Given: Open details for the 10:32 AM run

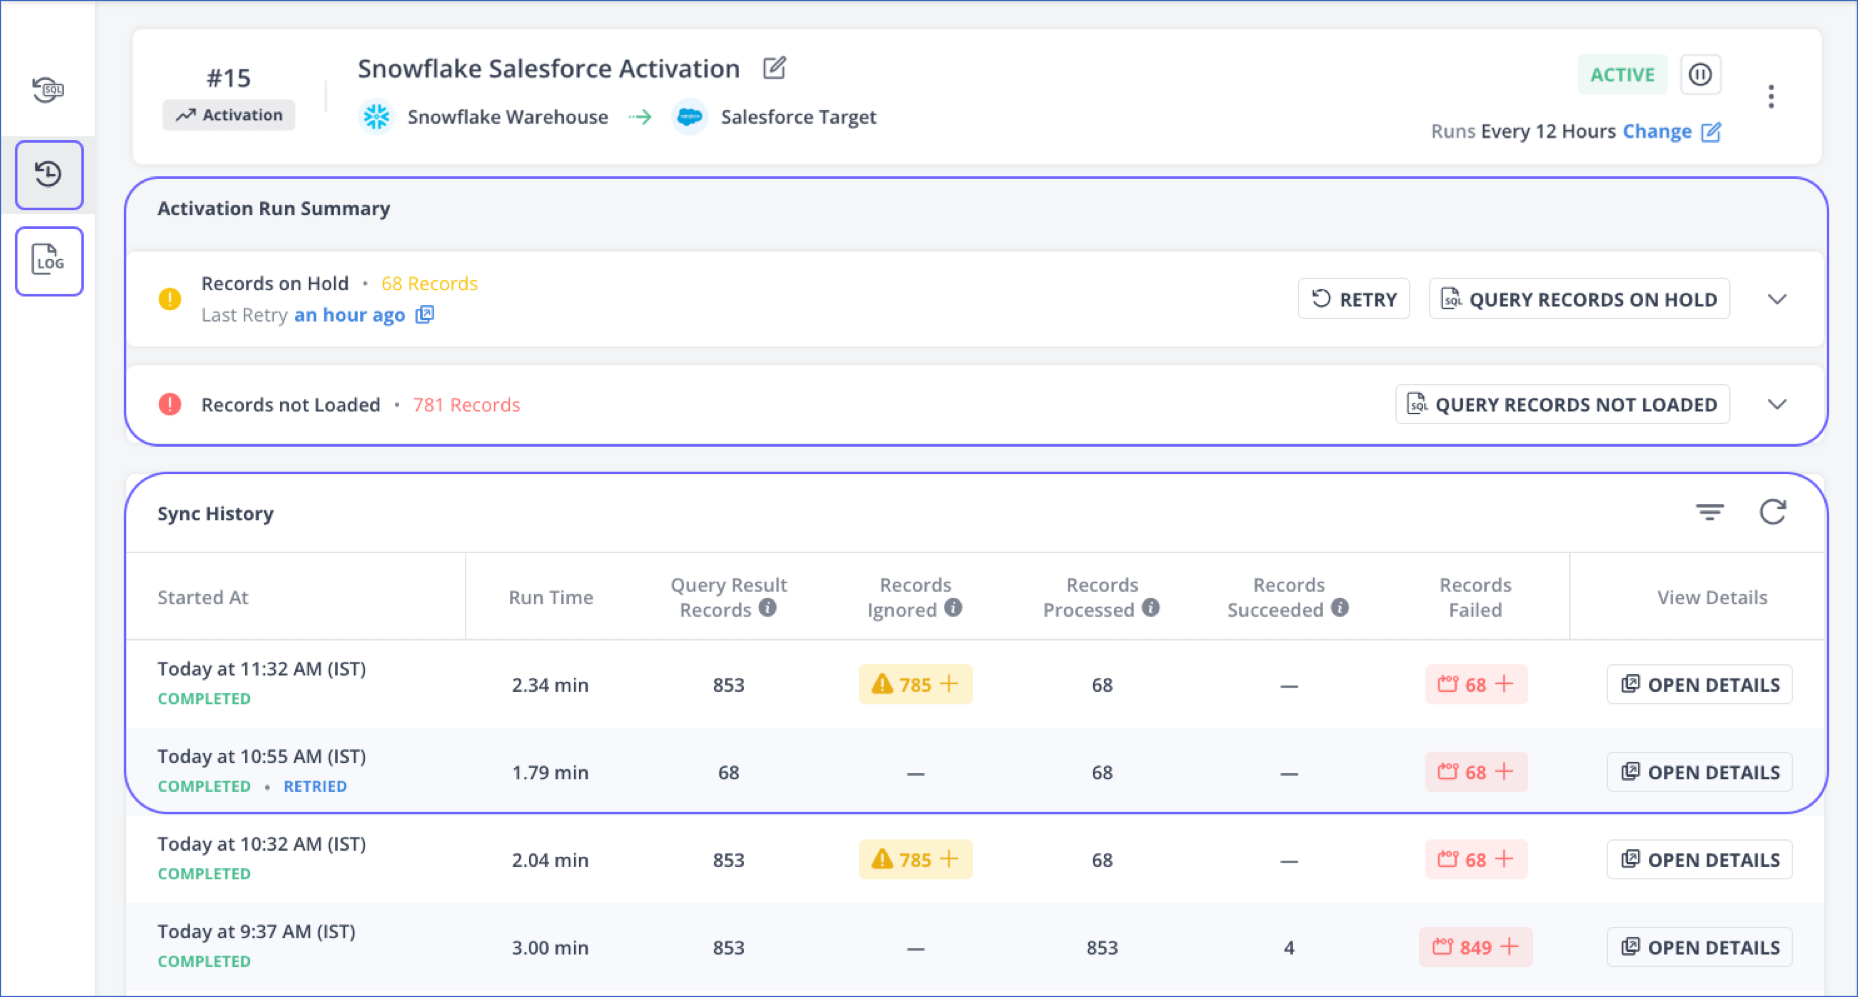Looking at the screenshot, I should pyautogui.click(x=1699, y=859).
